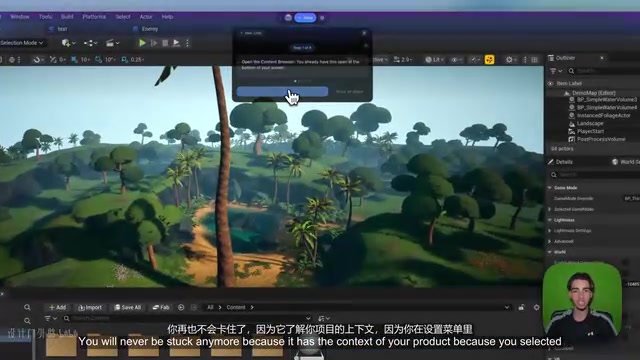Close the Outliner panel tab
Image resolution: width=640 pixels, height=360 pixels.
click(602, 58)
